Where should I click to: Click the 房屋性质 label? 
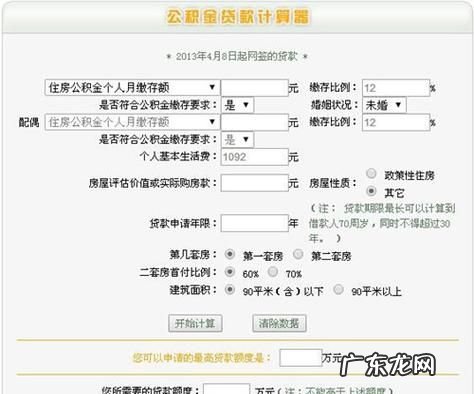[333, 183]
